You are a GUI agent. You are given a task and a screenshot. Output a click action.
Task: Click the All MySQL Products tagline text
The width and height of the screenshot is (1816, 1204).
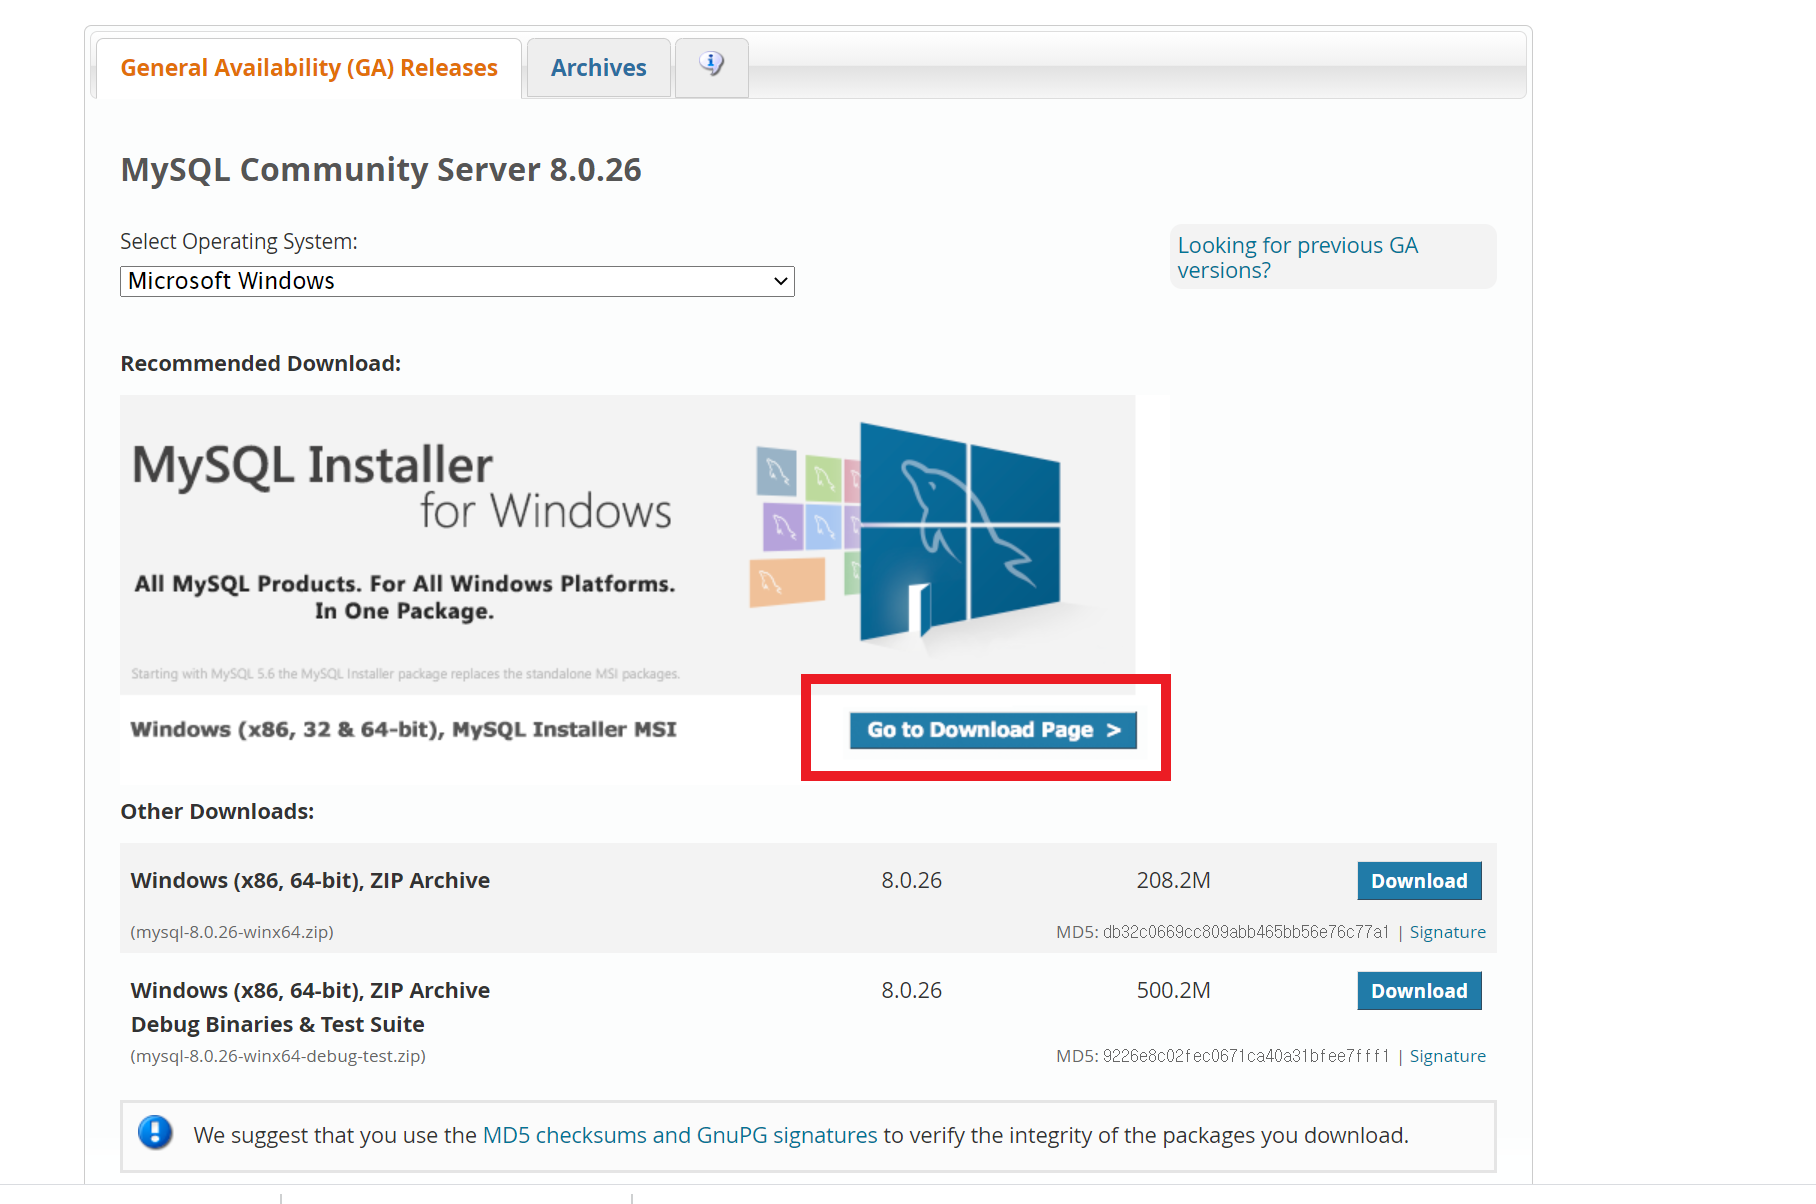tap(405, 597)
